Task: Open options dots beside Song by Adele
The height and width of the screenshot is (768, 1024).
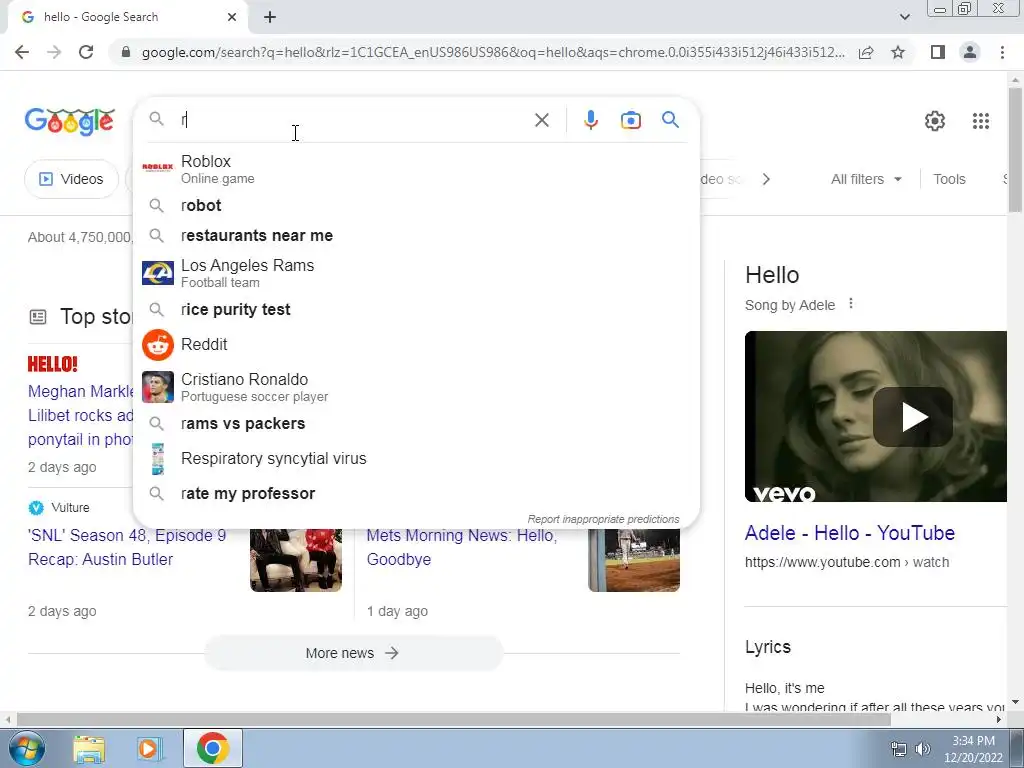Action: click(x=850, y=304)
